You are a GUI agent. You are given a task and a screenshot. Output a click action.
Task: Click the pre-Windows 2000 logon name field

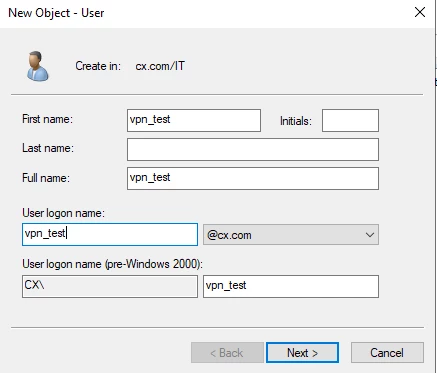point(291,286)
